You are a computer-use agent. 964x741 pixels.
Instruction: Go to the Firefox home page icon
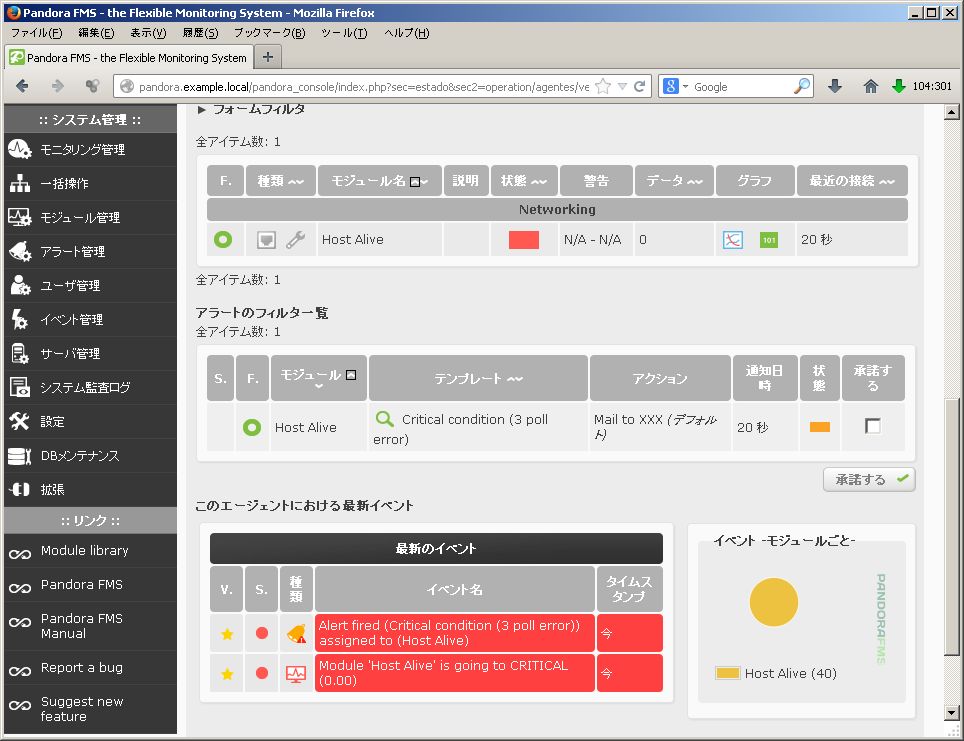[x=871, y=86]
